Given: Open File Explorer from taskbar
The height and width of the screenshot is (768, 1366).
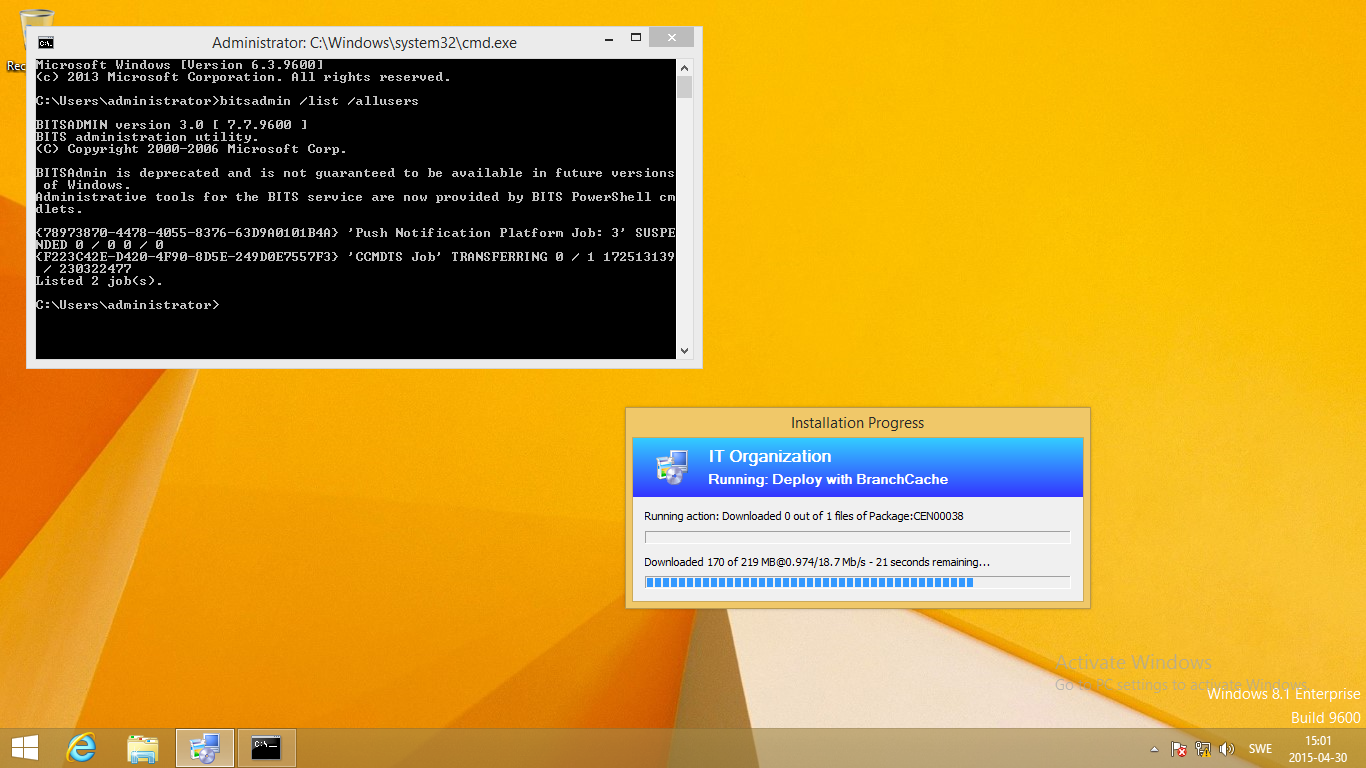Looking at the screenshot, I should (143, 748).
